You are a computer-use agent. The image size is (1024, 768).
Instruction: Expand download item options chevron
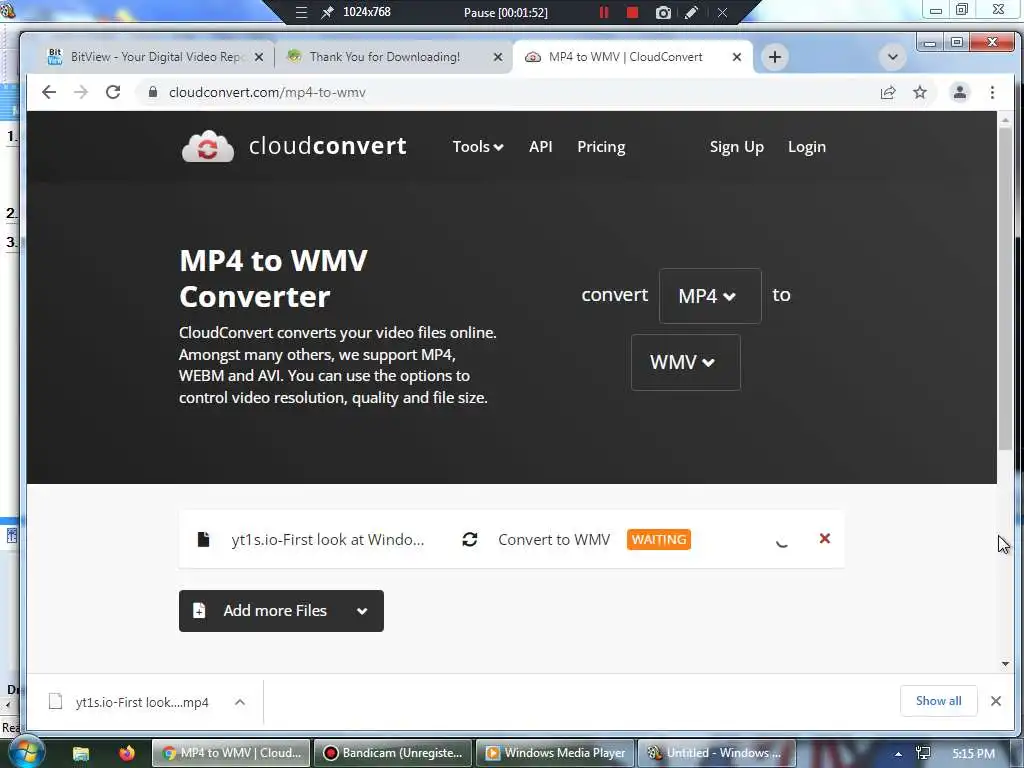pos(240,702)
